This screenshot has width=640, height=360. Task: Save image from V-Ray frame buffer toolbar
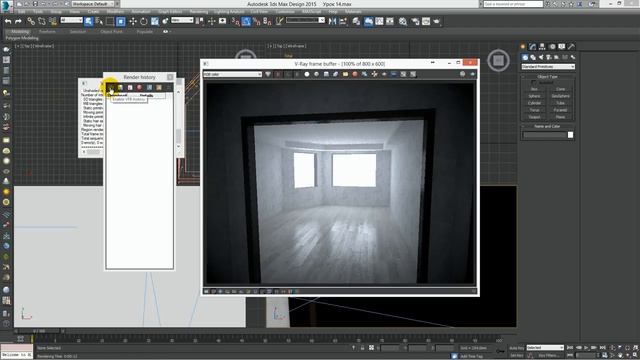[326, 74]
